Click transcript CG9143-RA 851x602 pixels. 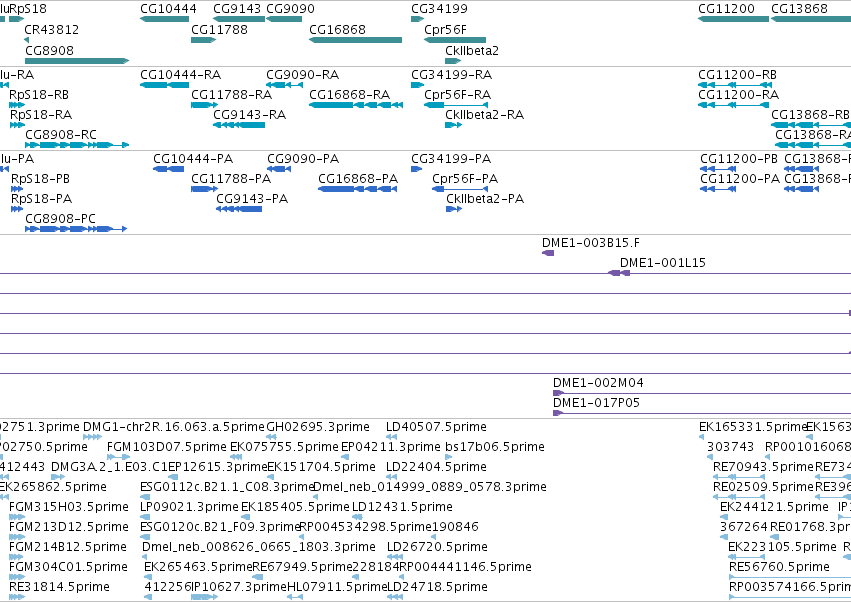(x=239, y=125)
